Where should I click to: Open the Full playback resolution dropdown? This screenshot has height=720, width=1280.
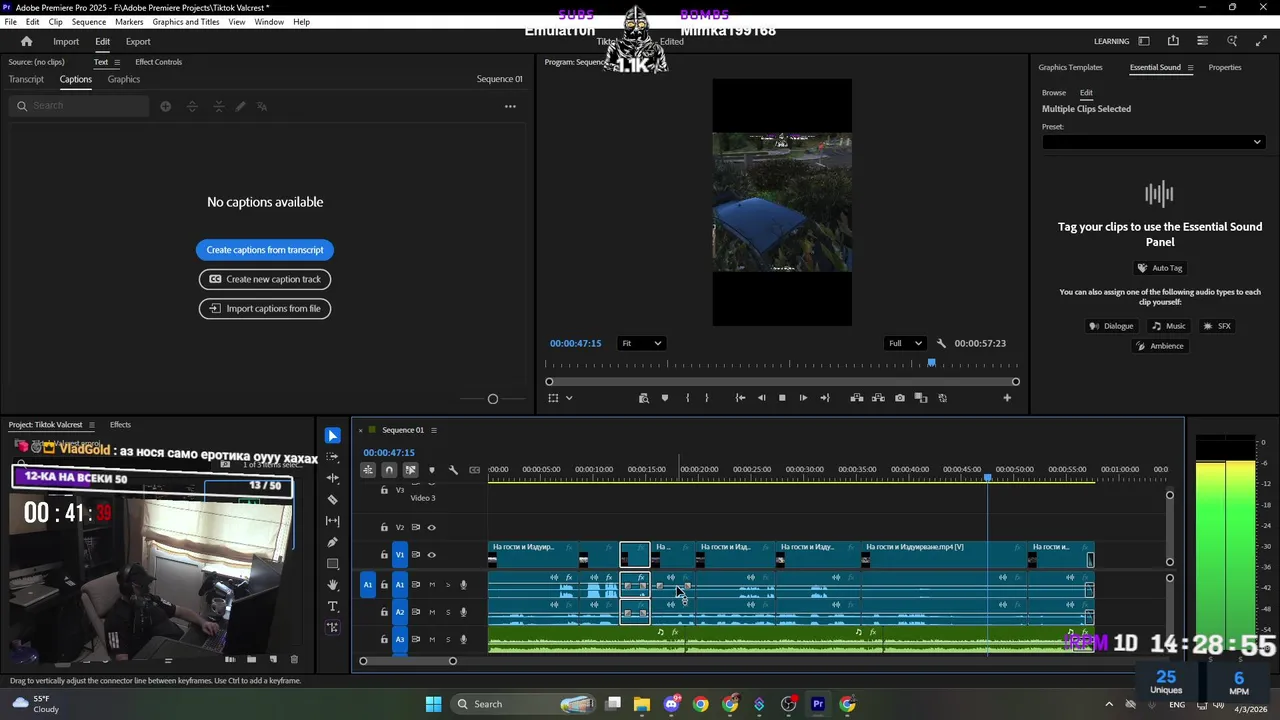(906, 343)
